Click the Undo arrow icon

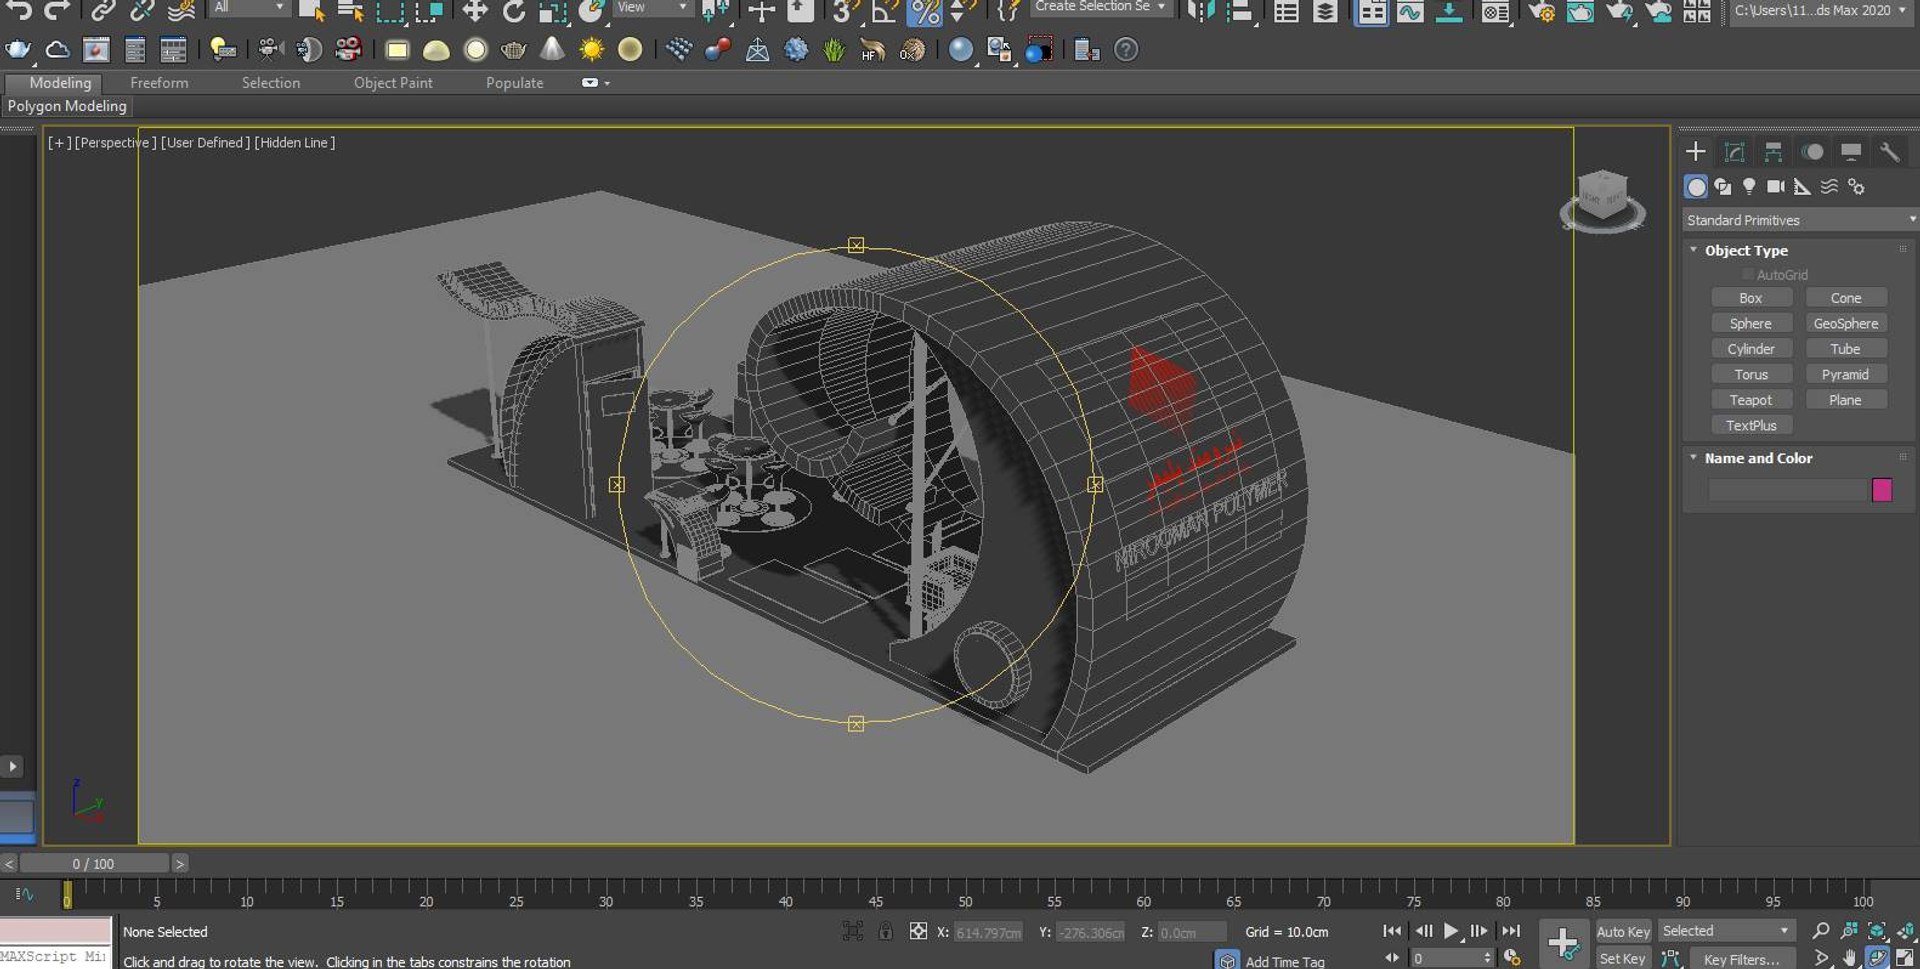[19, 11]
